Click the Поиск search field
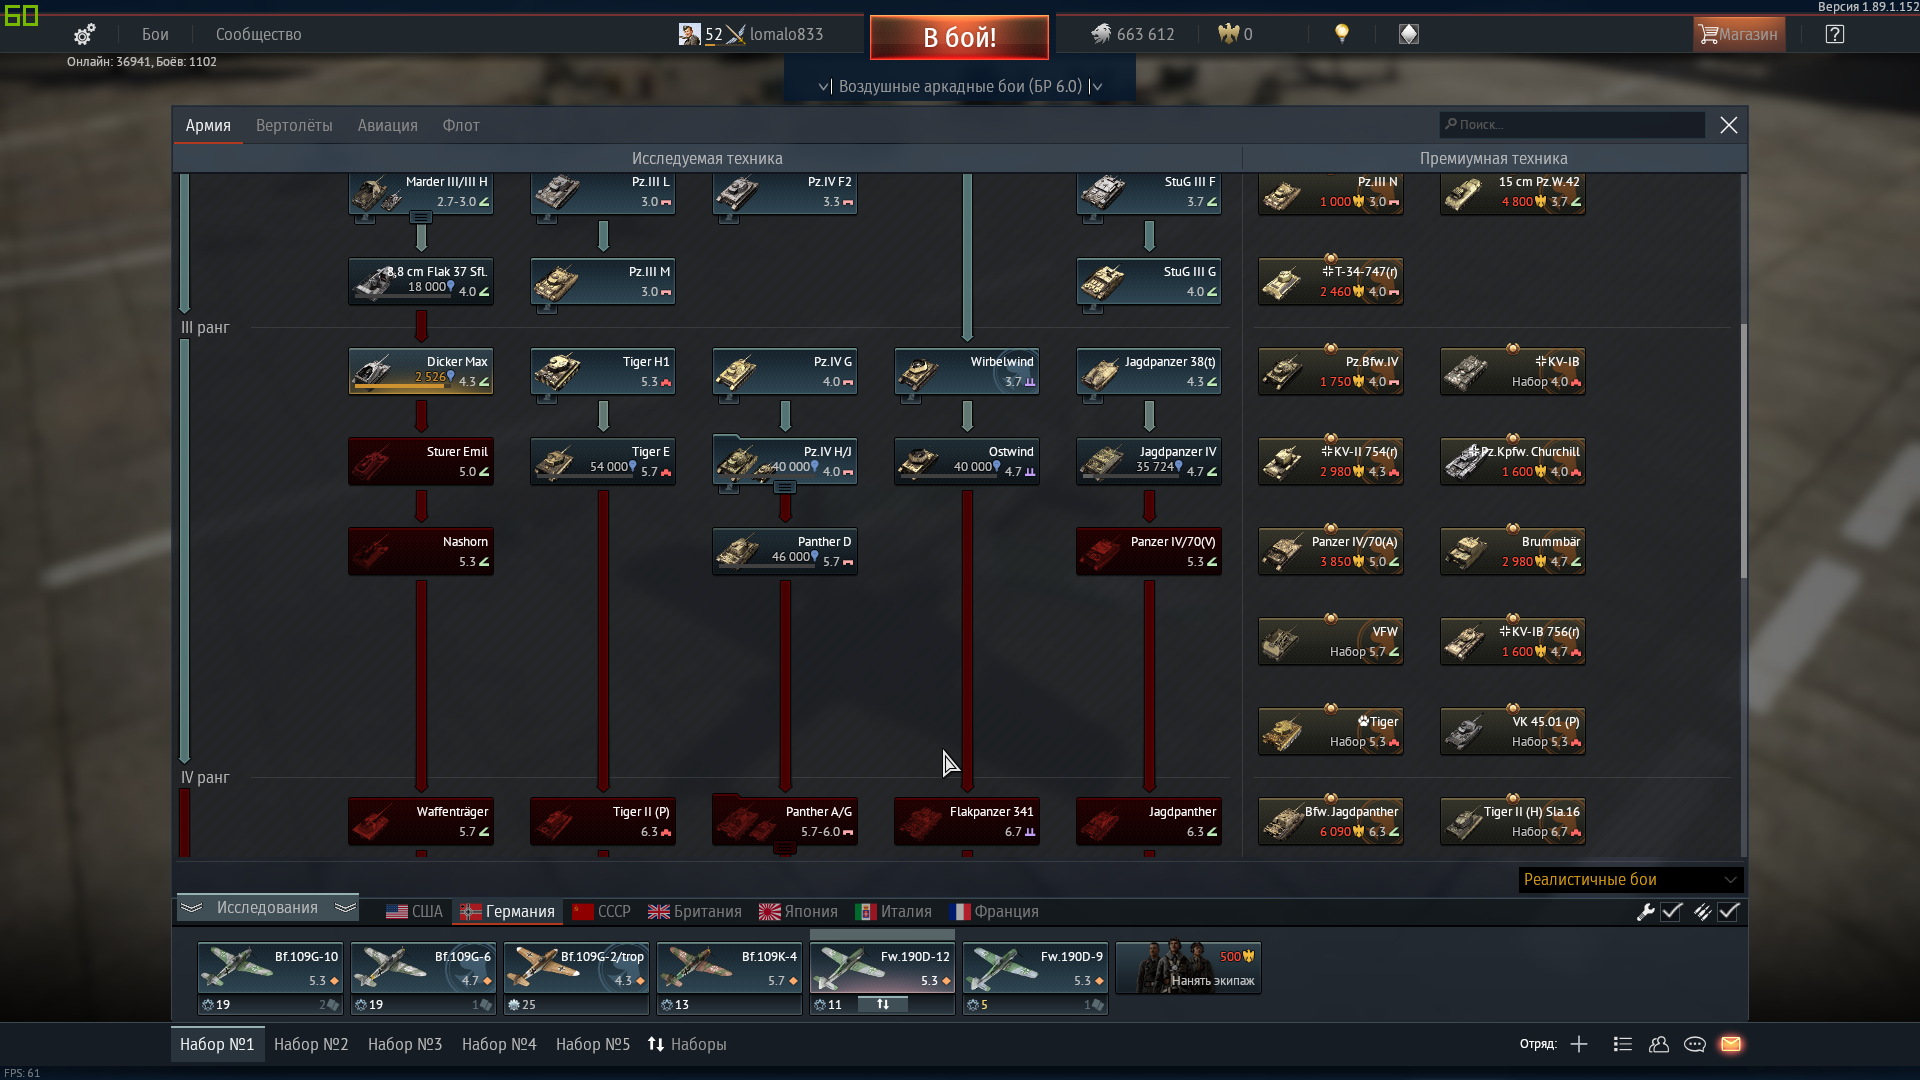The image size is (1920, 1080). 1572,125
